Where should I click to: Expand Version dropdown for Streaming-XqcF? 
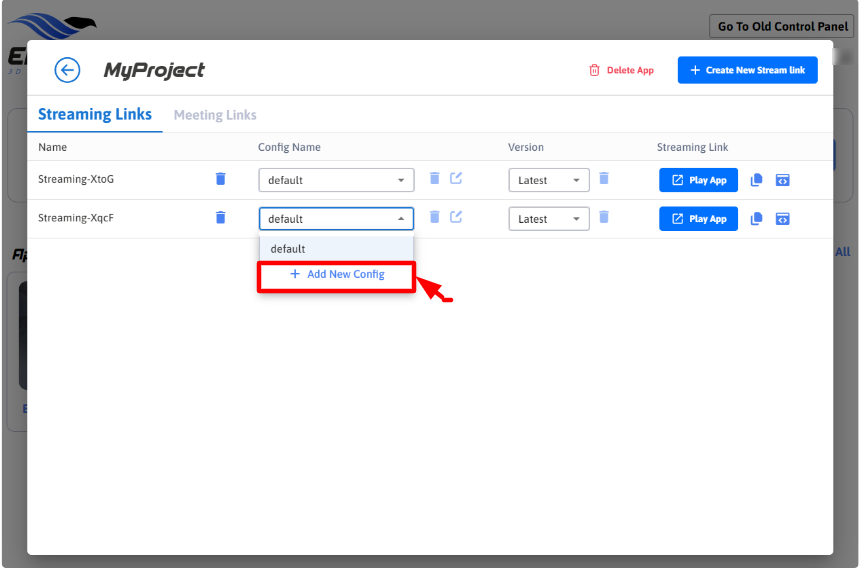548,219
